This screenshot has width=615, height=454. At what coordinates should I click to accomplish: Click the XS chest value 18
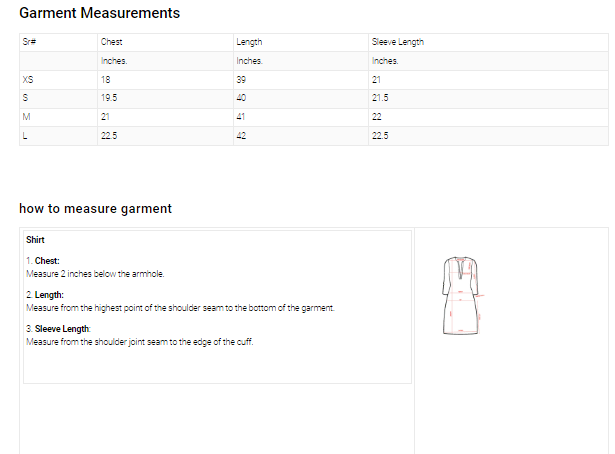tap(105, 79)
